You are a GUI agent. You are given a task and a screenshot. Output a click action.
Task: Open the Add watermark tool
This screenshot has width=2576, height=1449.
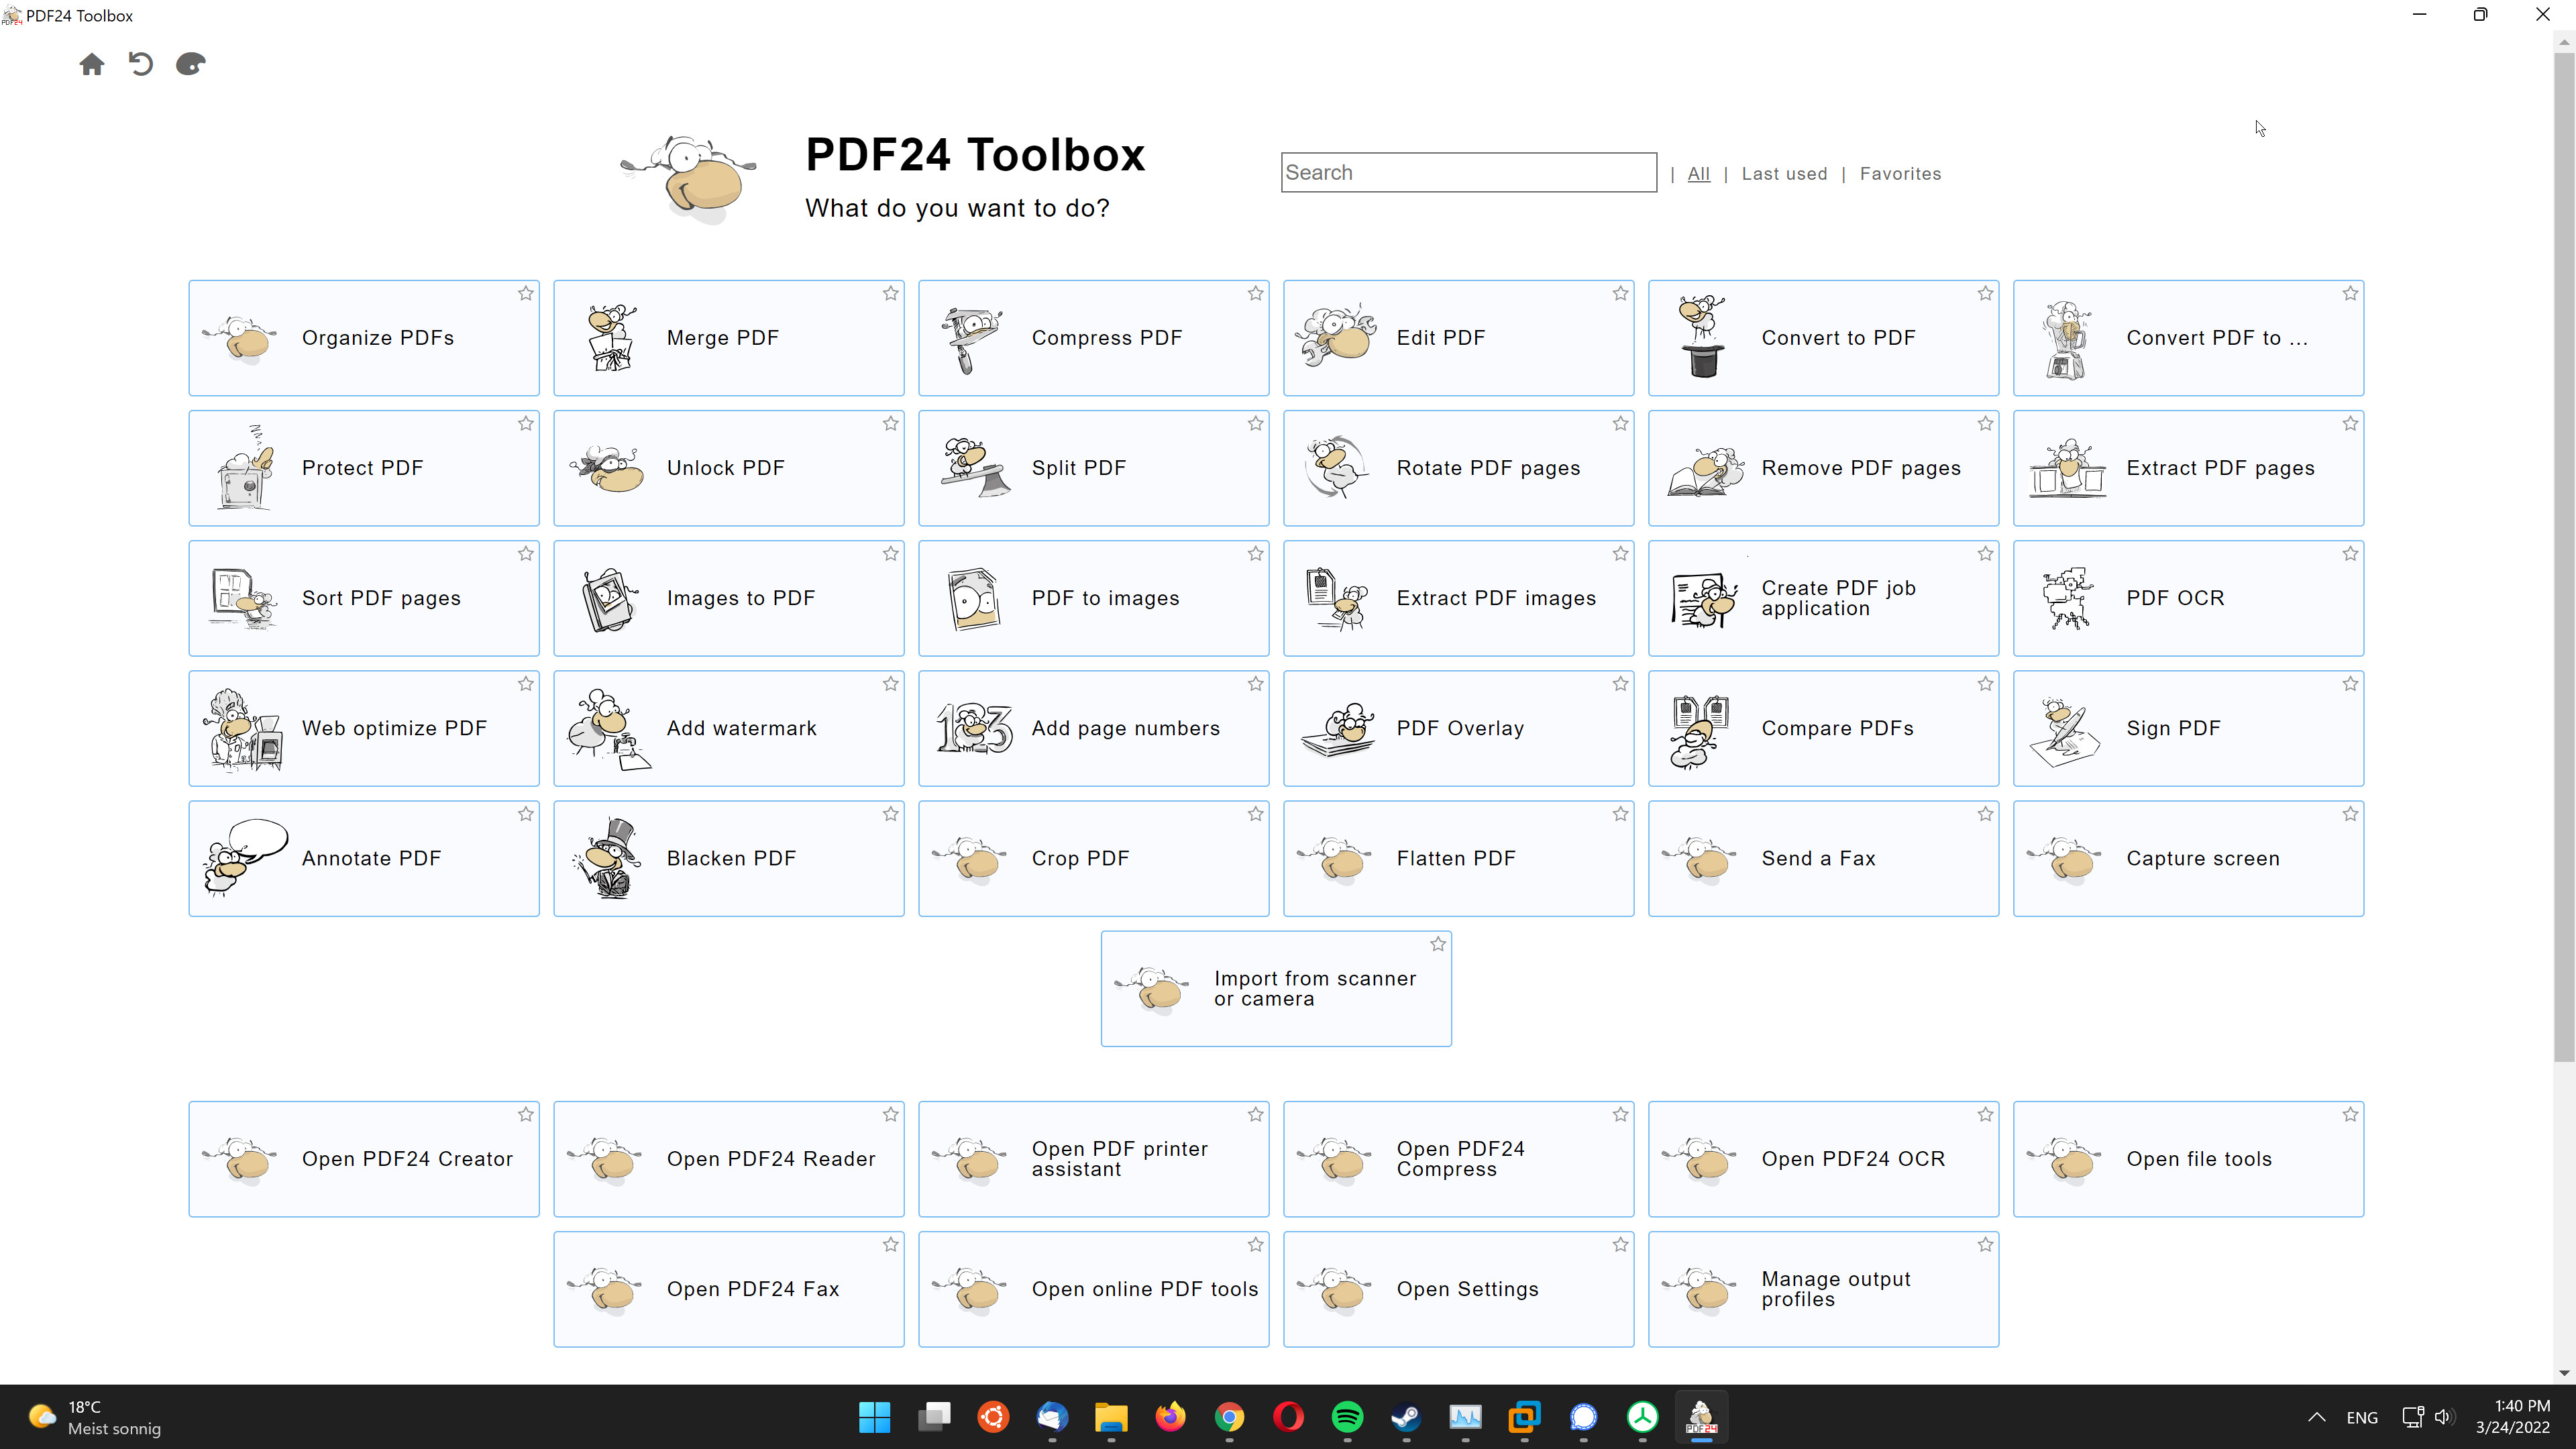point(729,728)
